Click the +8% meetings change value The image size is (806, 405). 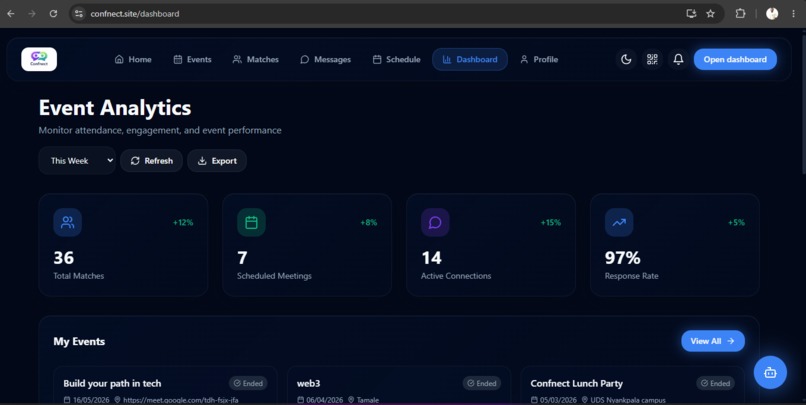click(369, 223)
